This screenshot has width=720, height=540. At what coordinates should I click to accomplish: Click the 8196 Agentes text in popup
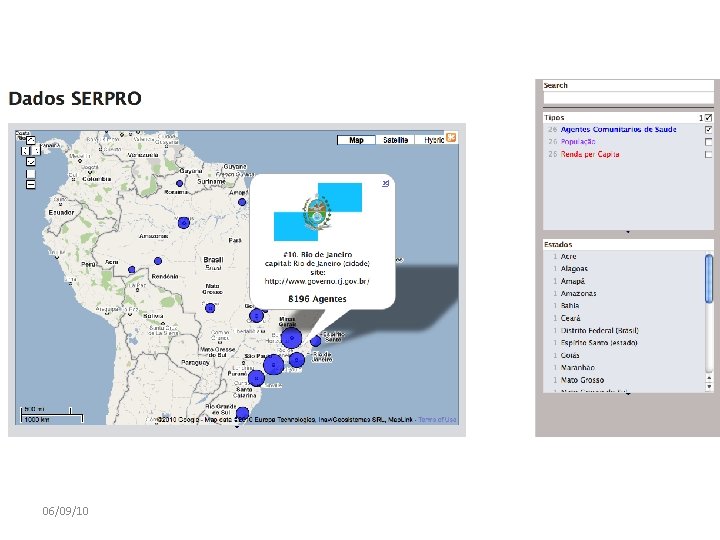[317, 299]
